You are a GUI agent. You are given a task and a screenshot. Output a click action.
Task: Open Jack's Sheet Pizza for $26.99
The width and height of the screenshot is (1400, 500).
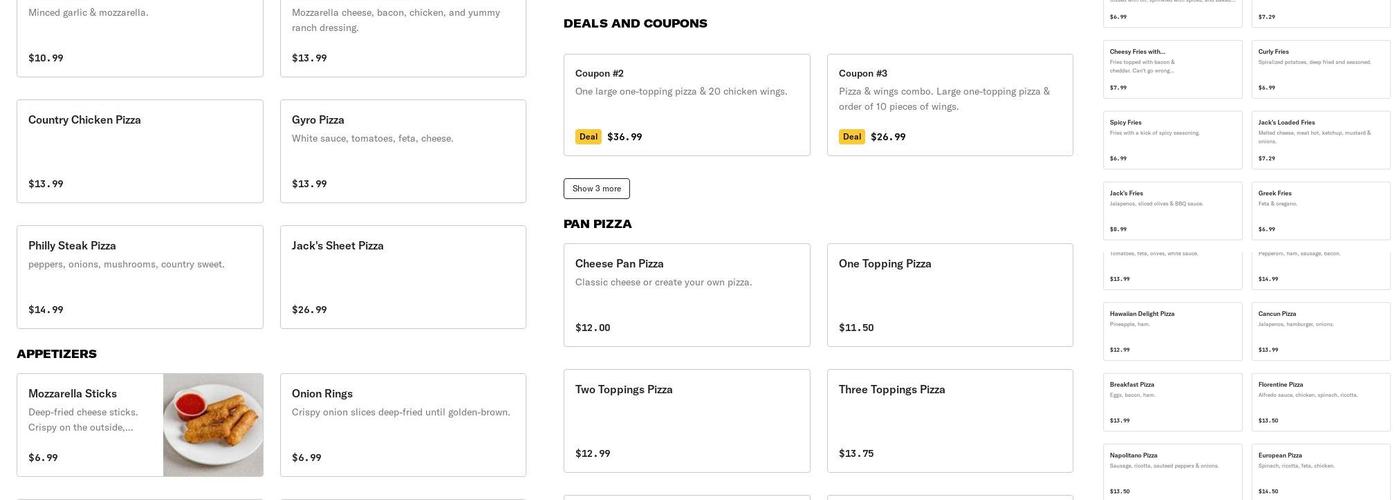click(402, 277)
